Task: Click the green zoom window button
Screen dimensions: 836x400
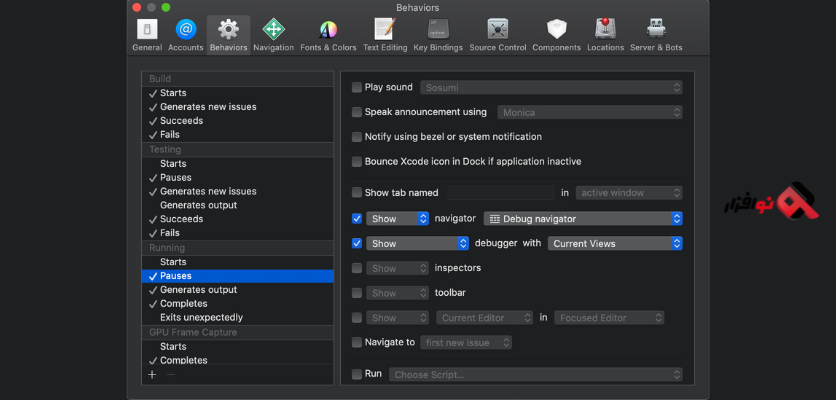Action: (x=166, y=7)
